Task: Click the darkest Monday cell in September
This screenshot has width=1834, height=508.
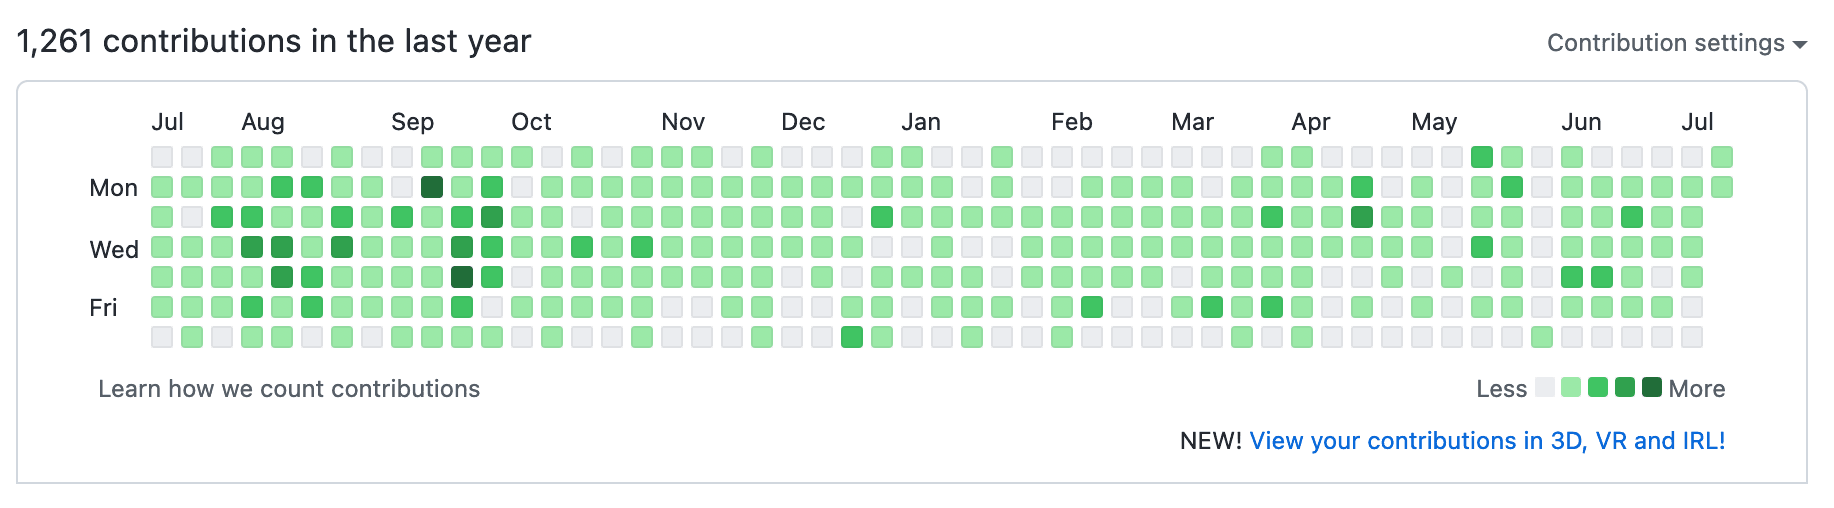Action: click(432, 187)
